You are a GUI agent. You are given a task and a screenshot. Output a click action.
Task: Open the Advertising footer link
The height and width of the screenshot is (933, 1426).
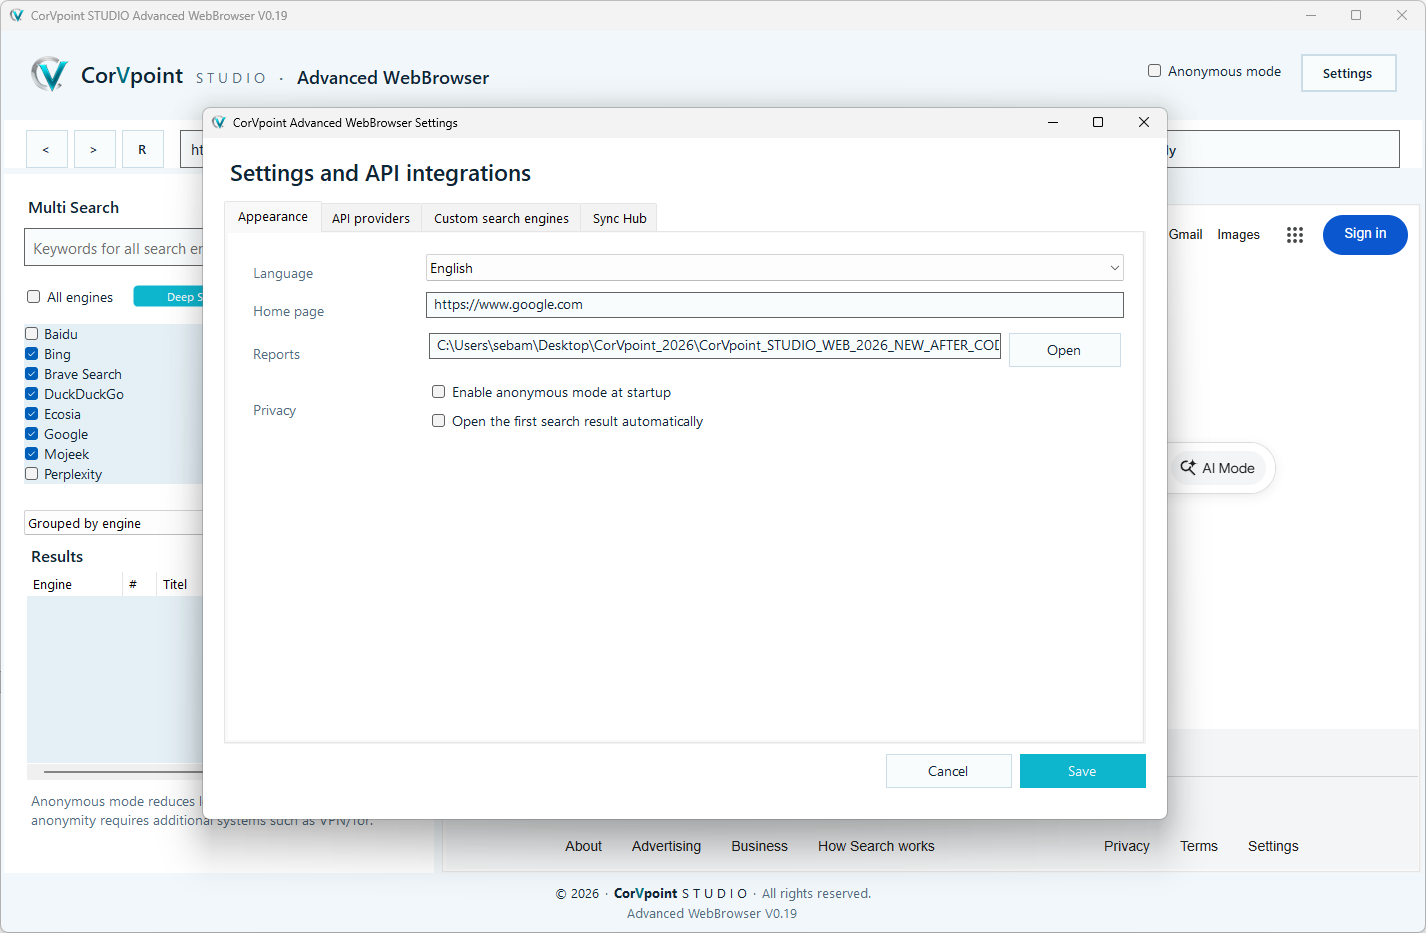tap(666, 846)
